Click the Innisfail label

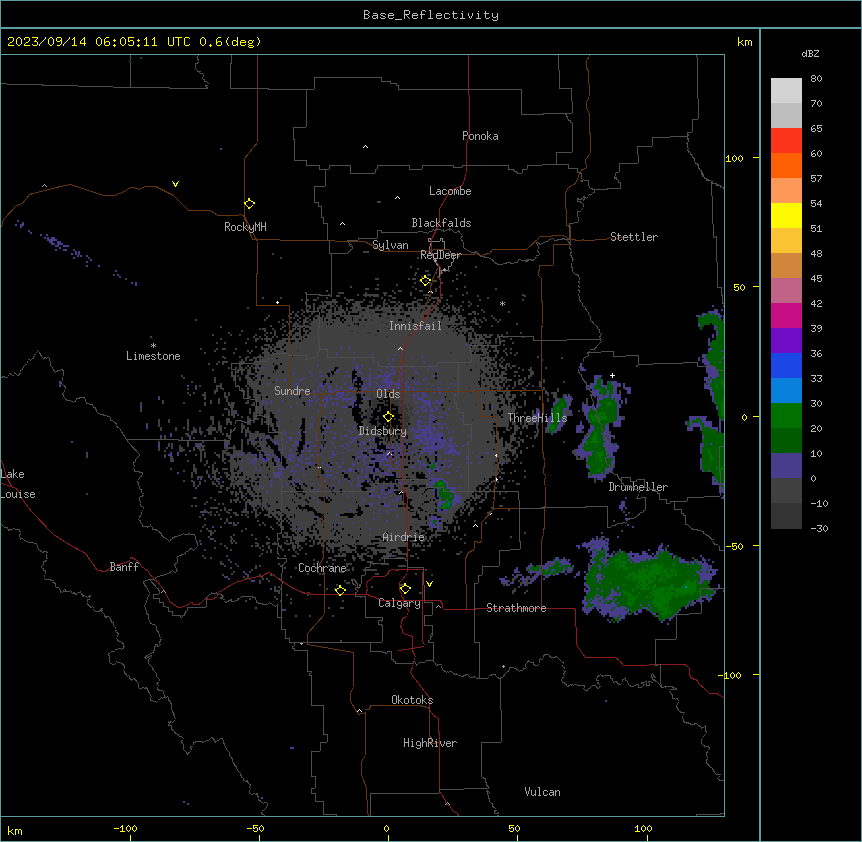pyautogui.click(x=415, y=326)
